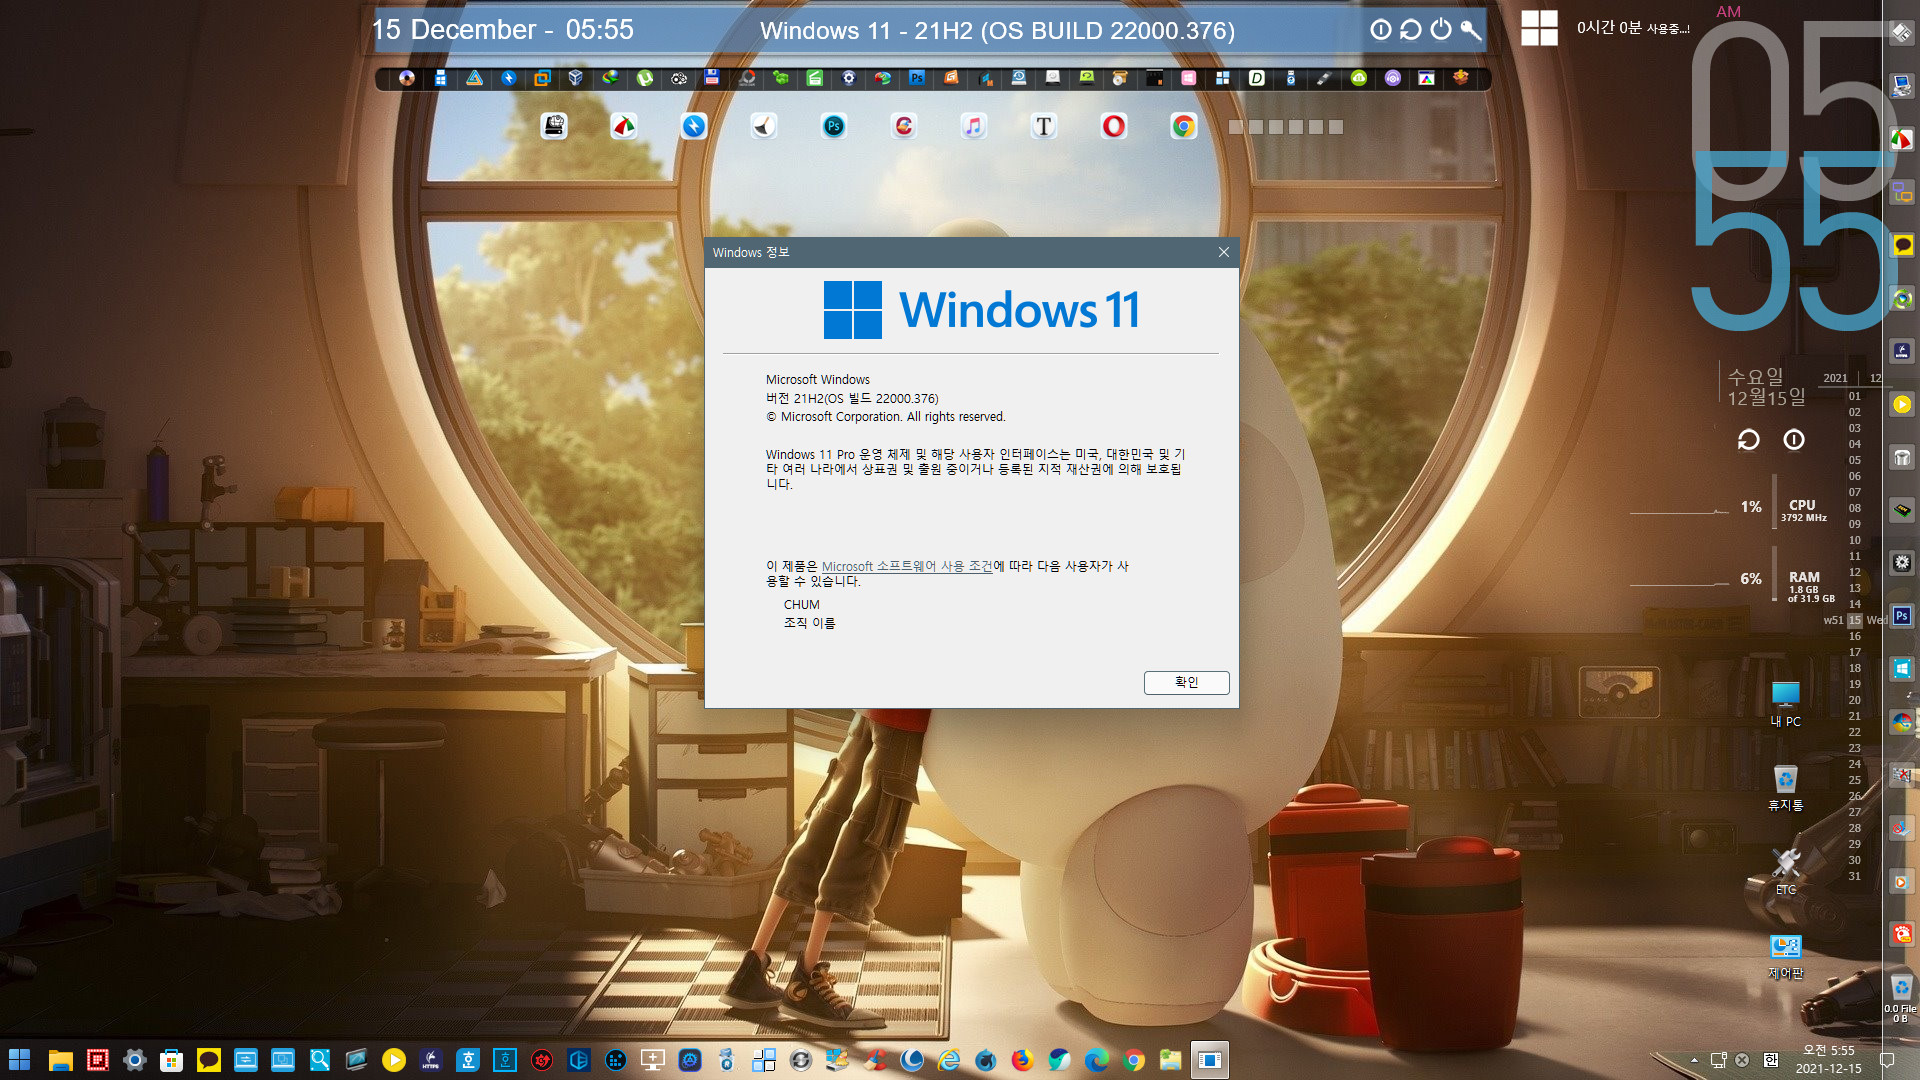The width and height of the screenshot is (1920, 1080).
Task: Open the 휴지통 recycle bin icon
Action: (1785, 788)
